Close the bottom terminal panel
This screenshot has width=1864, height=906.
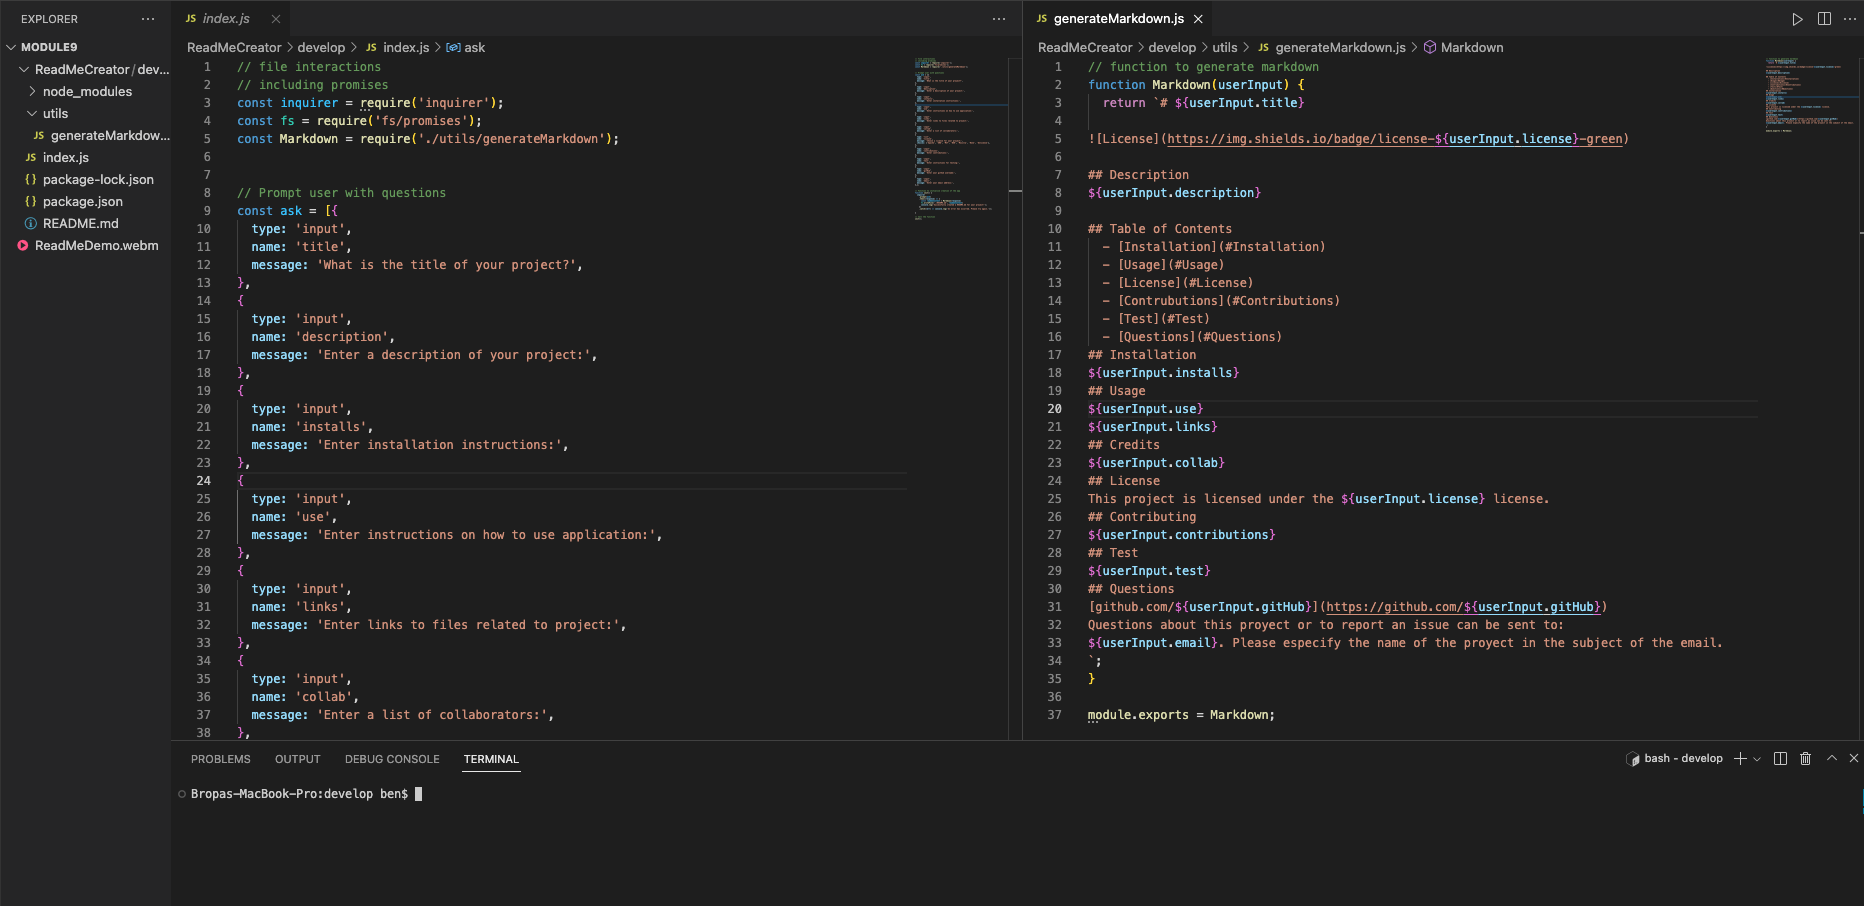point(1854,759)
